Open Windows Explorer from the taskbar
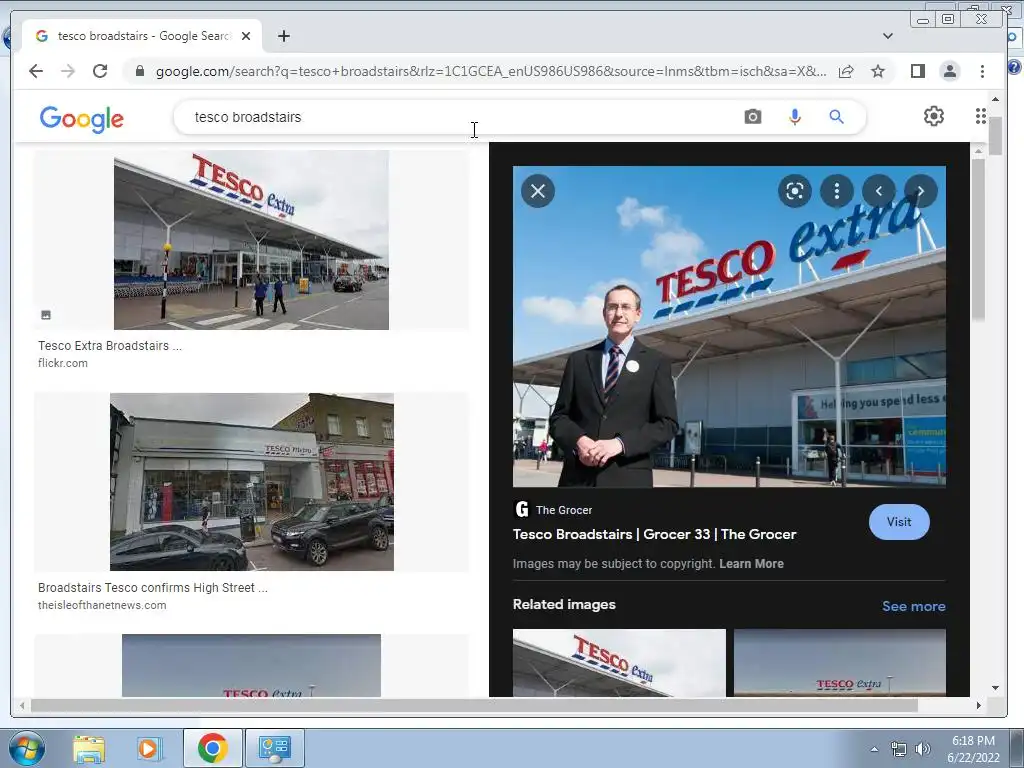 (x=88, y=748)
